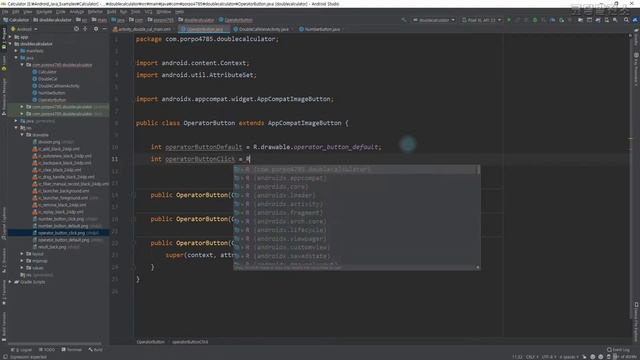640x360 pixels.
Task: Choose R (androidx.core) completion suggestion
Action: point(356,187)
